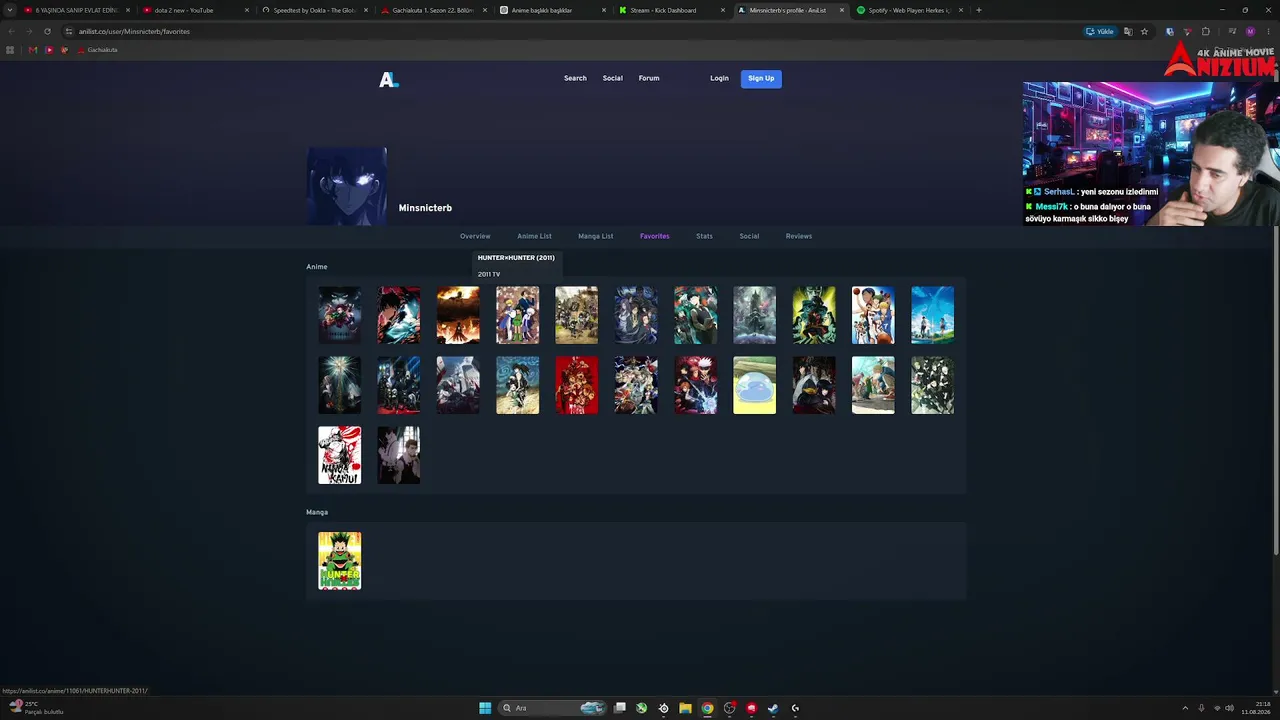Open the fiery orange anime poster
Screen dimensions: 1280x720
(458, 315)
